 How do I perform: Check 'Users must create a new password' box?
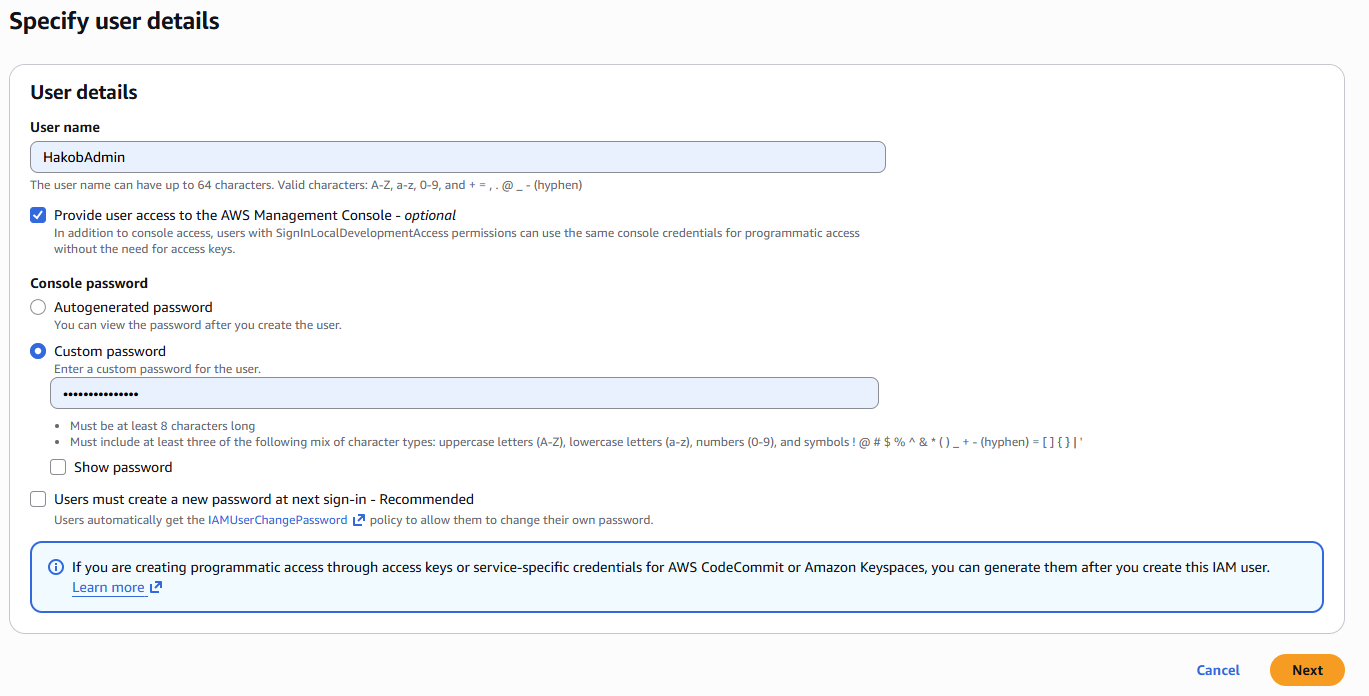38,499
